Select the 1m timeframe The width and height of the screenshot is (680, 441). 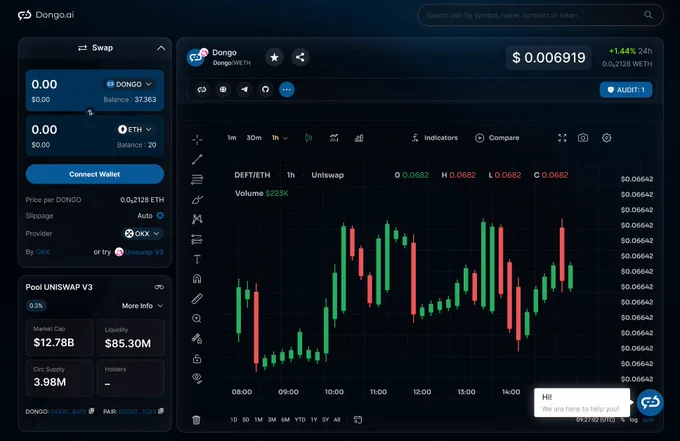(x=232, y=138)
